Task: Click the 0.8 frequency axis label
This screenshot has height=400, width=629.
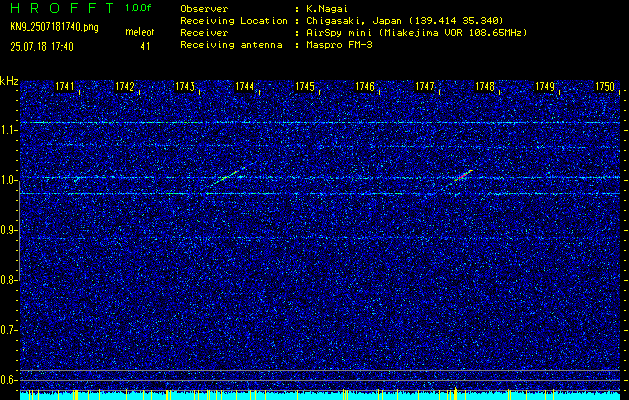Action: coord(7,280)
